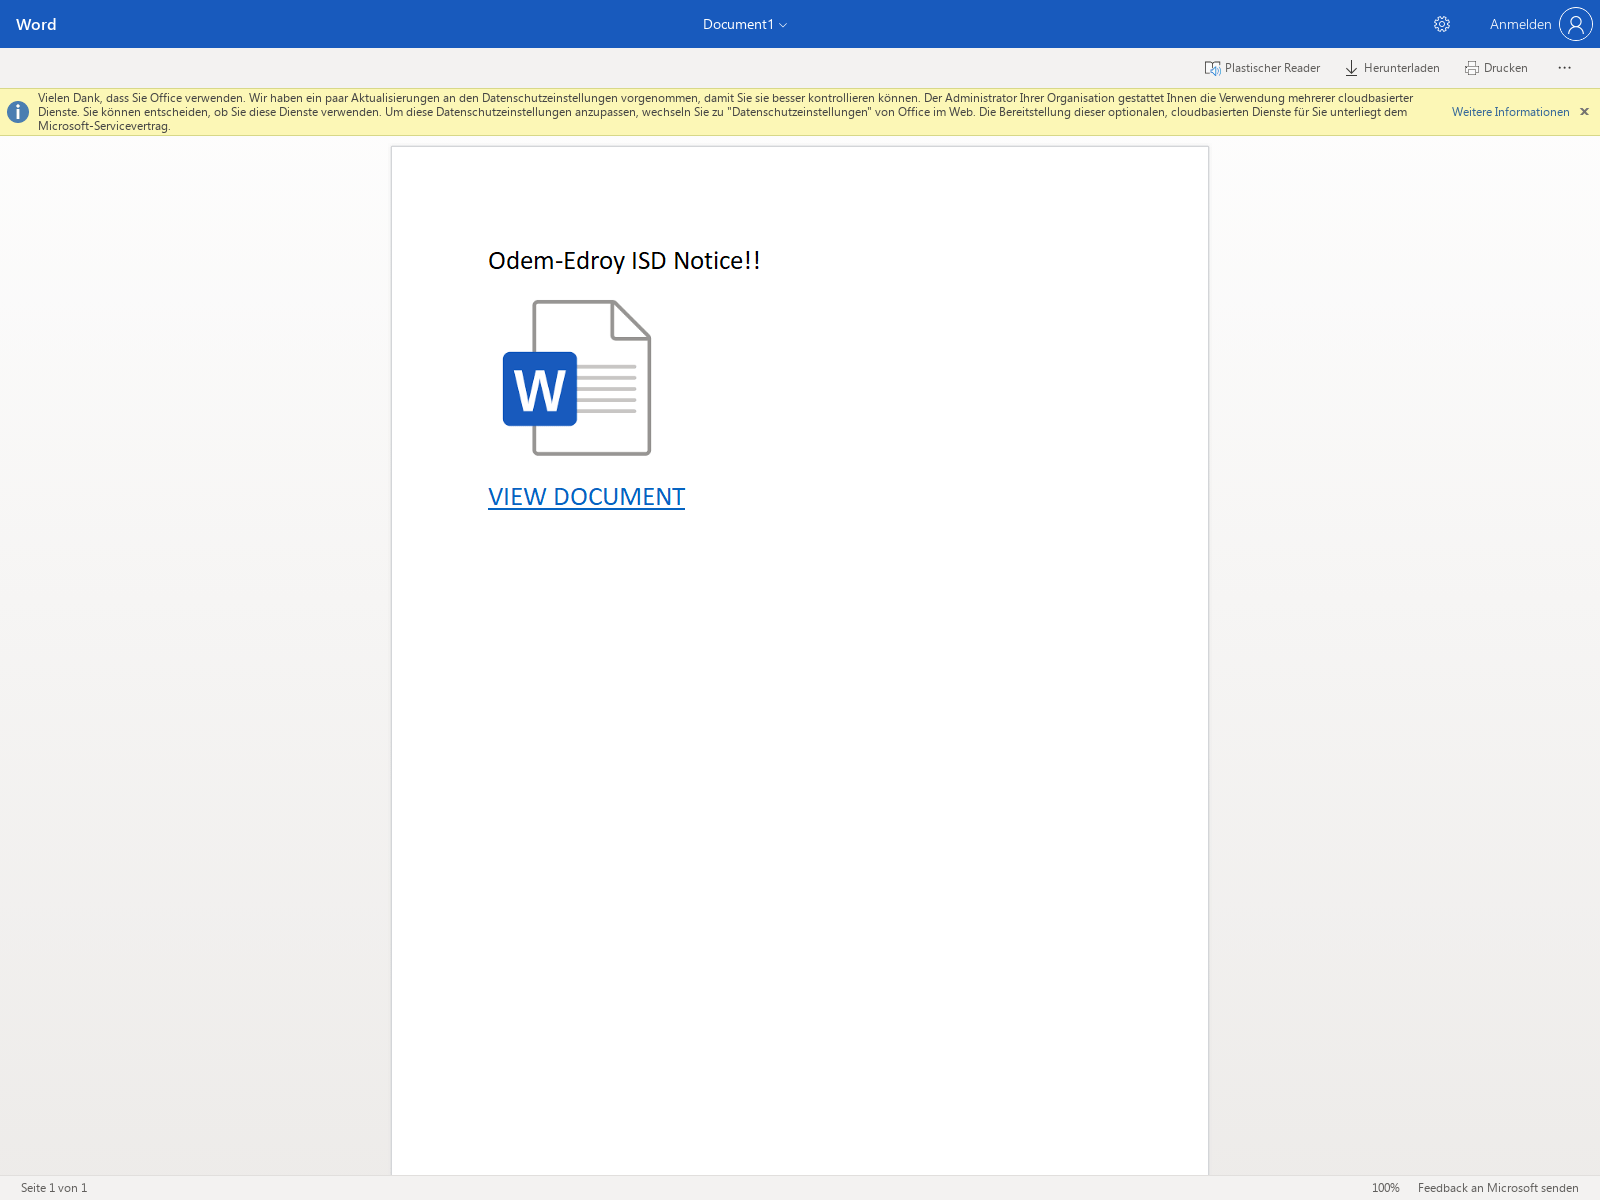The width and height of the screenshot is (1600, 1200).
Task: Click the Plastischer Reader label
Action: (x=1272, y=68)
